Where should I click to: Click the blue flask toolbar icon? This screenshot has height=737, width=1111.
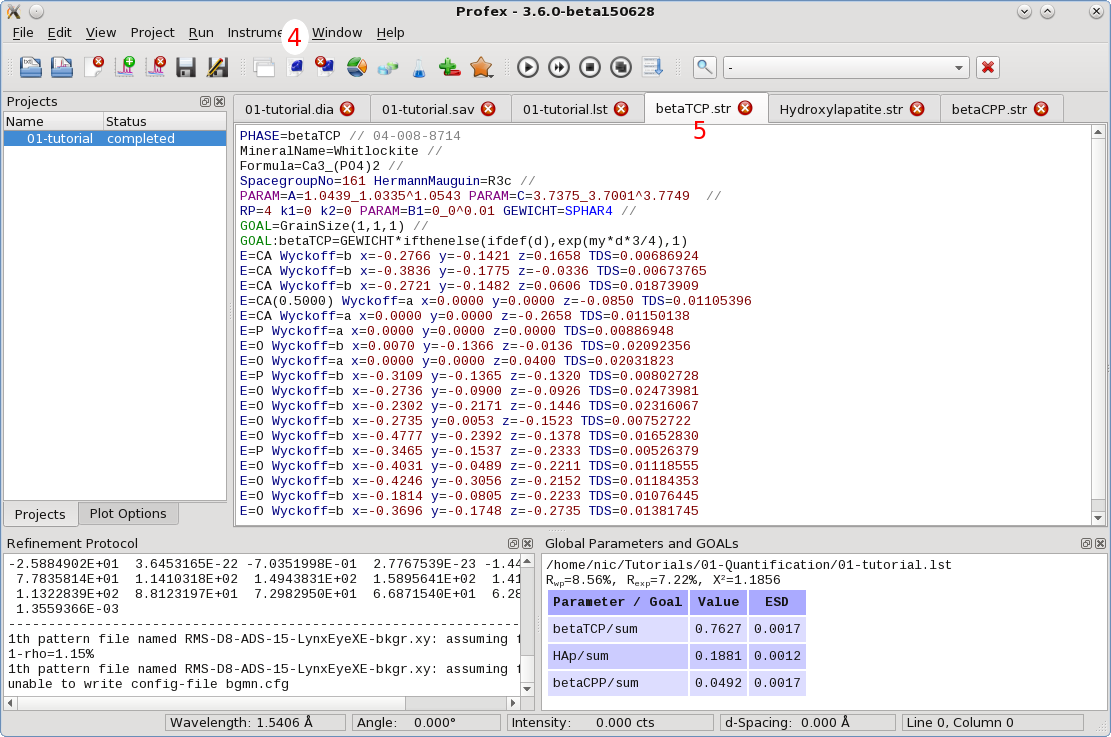pos(419,68)
